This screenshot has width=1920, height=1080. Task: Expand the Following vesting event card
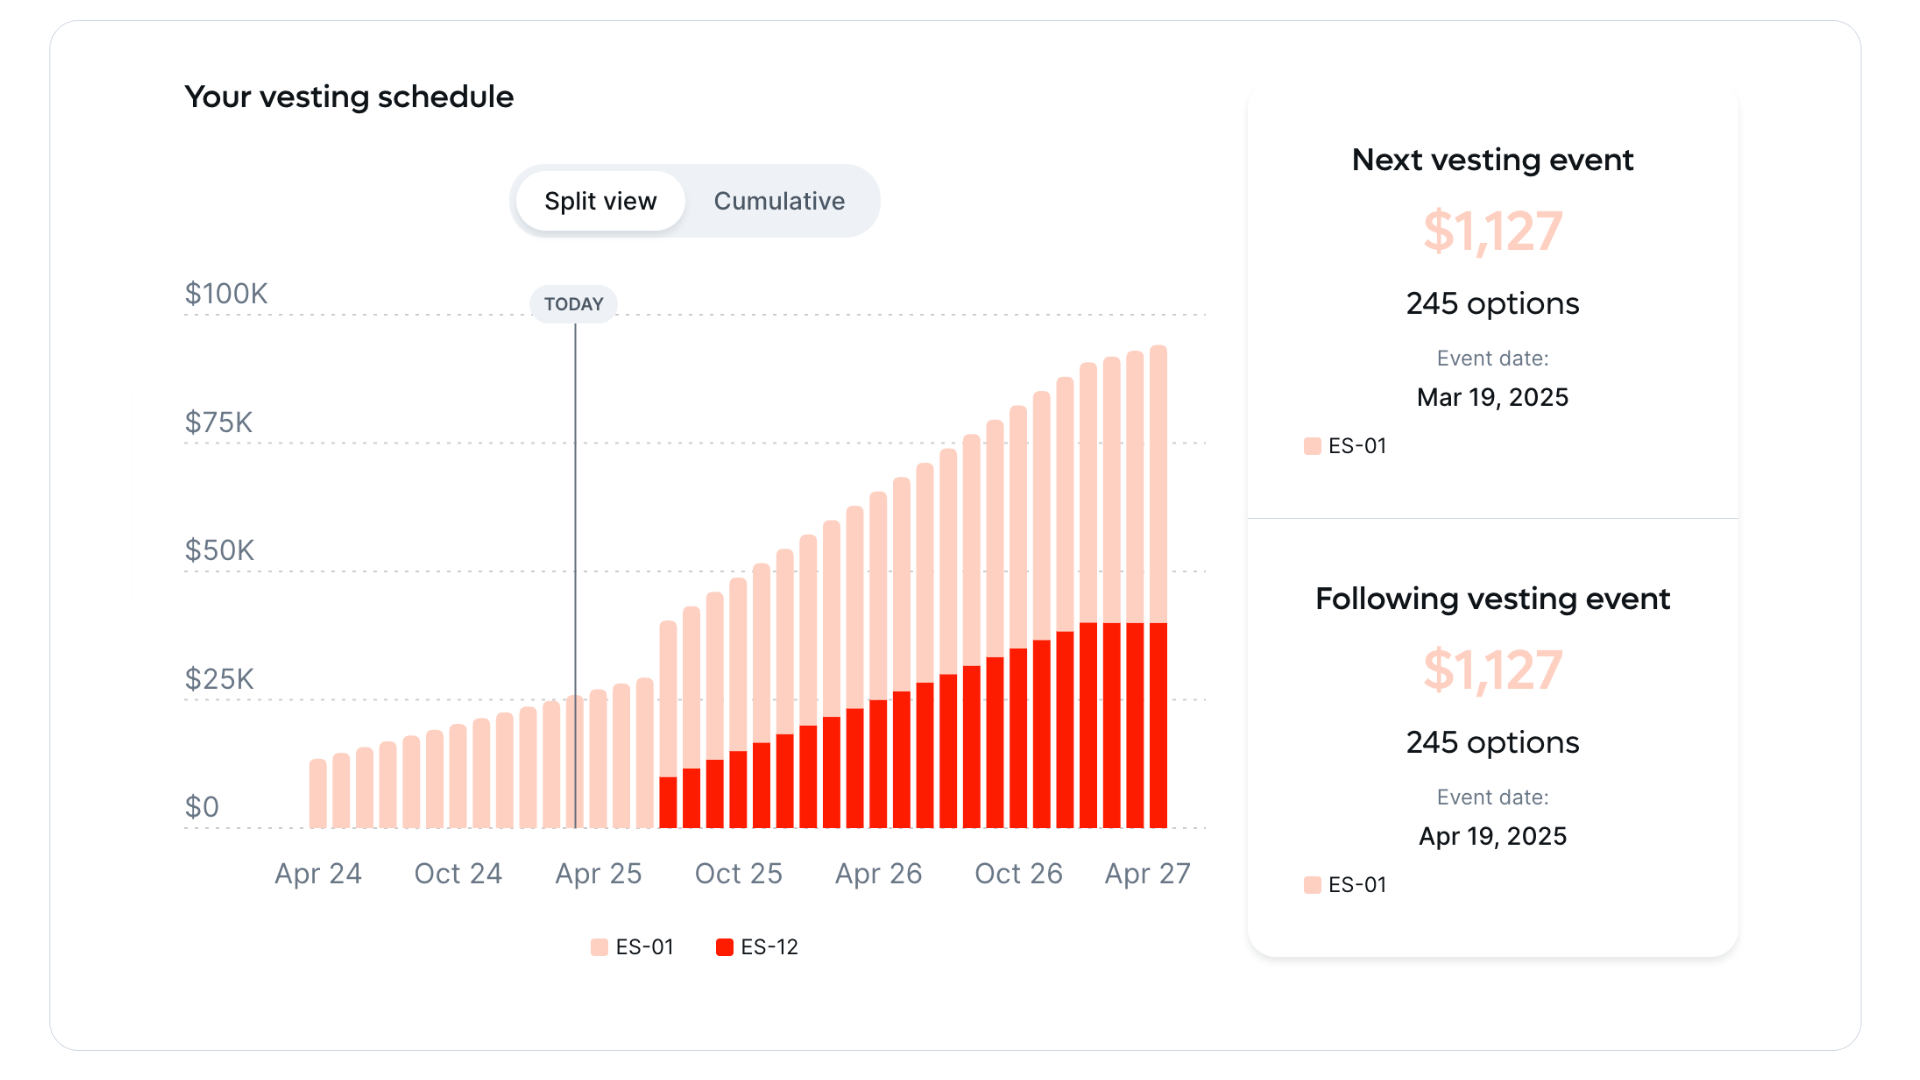click(1492, 598)
